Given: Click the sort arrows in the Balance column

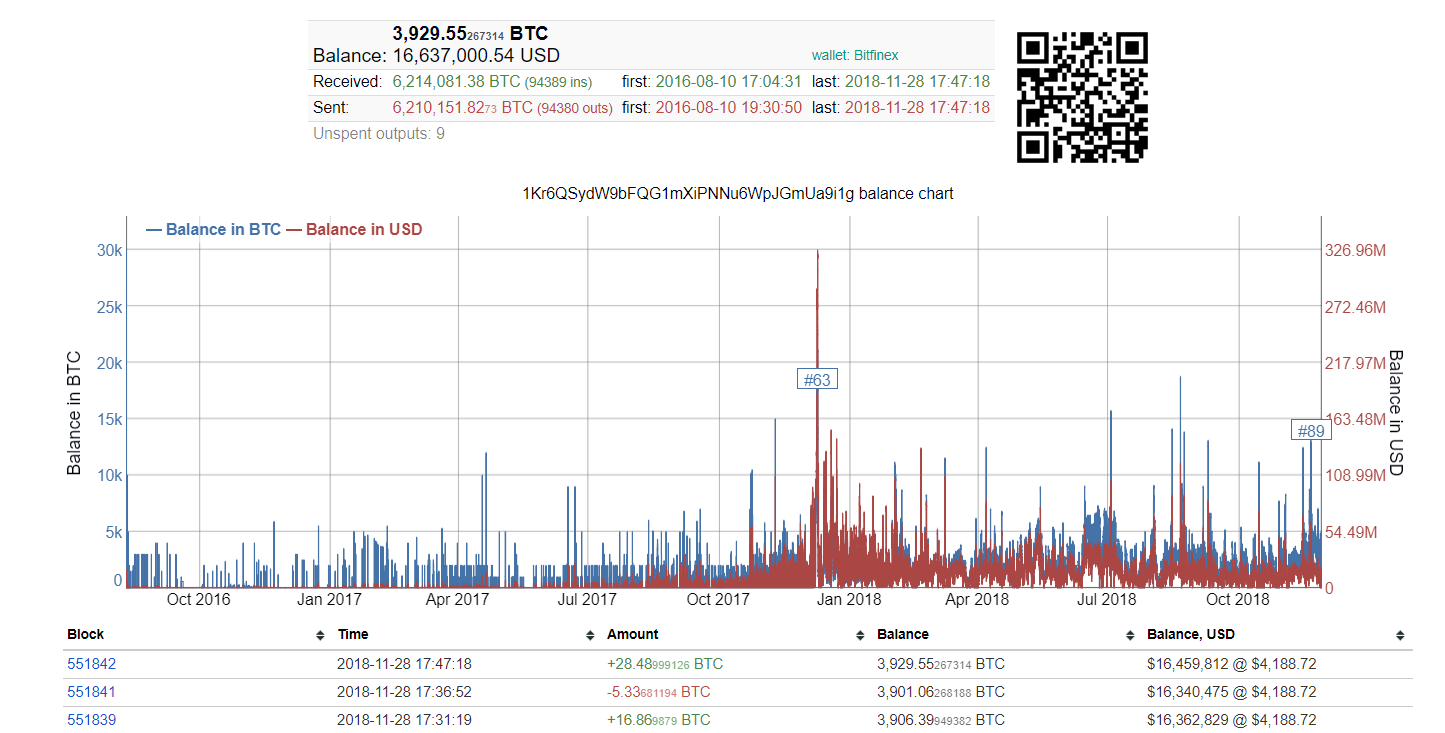Looking at the screenshot, I should tap(1130, 635).
